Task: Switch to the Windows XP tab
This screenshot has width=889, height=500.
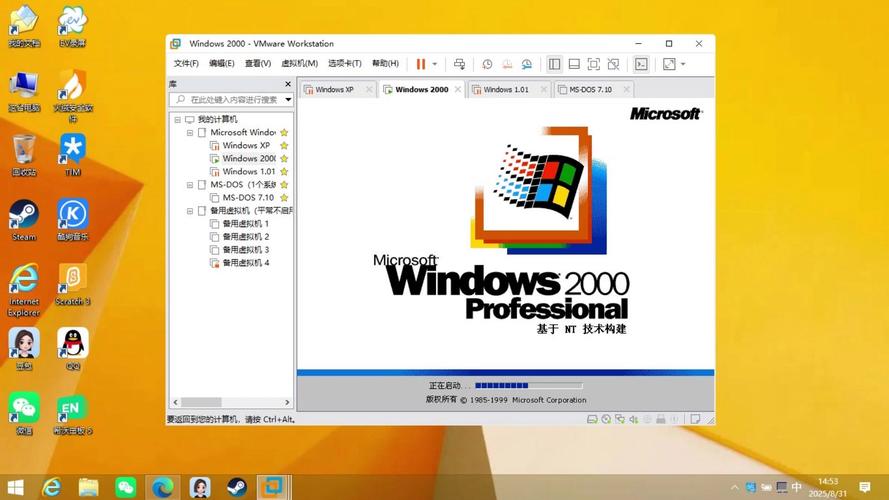Action: point(335,90)
